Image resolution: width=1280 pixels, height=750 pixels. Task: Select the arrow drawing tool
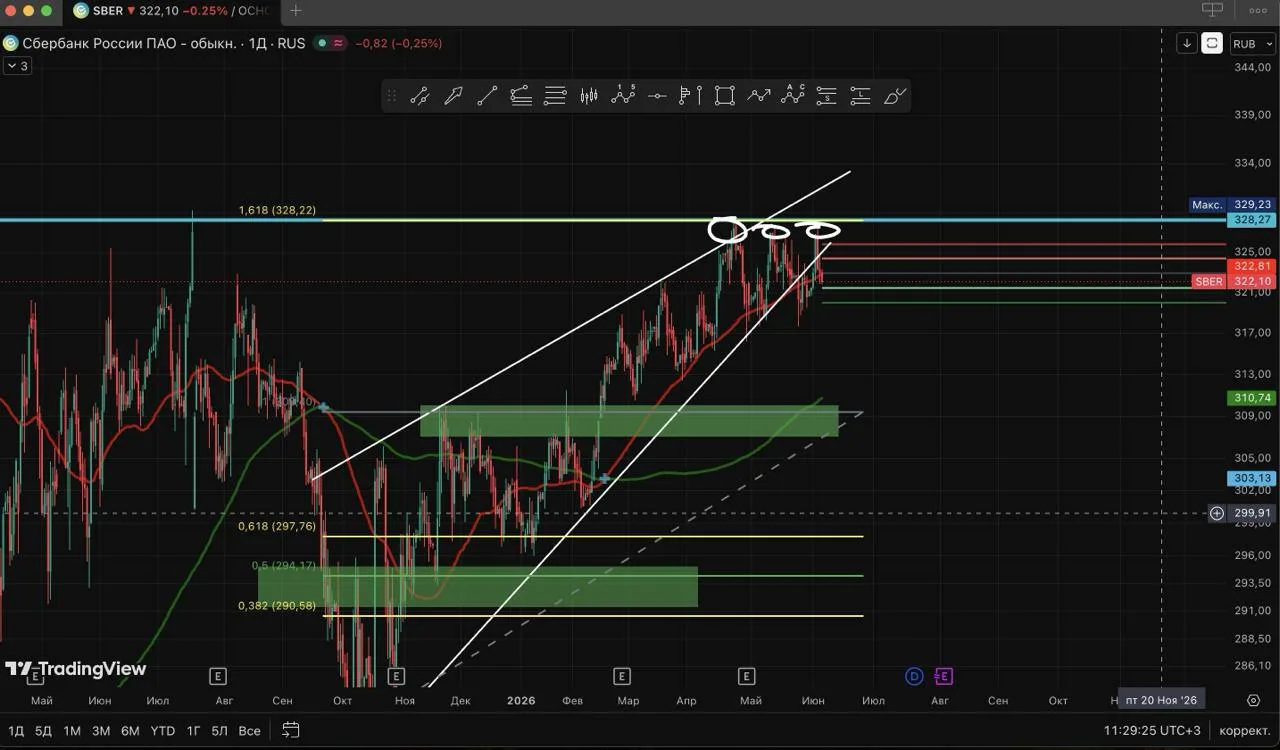(x=453, y=96)
